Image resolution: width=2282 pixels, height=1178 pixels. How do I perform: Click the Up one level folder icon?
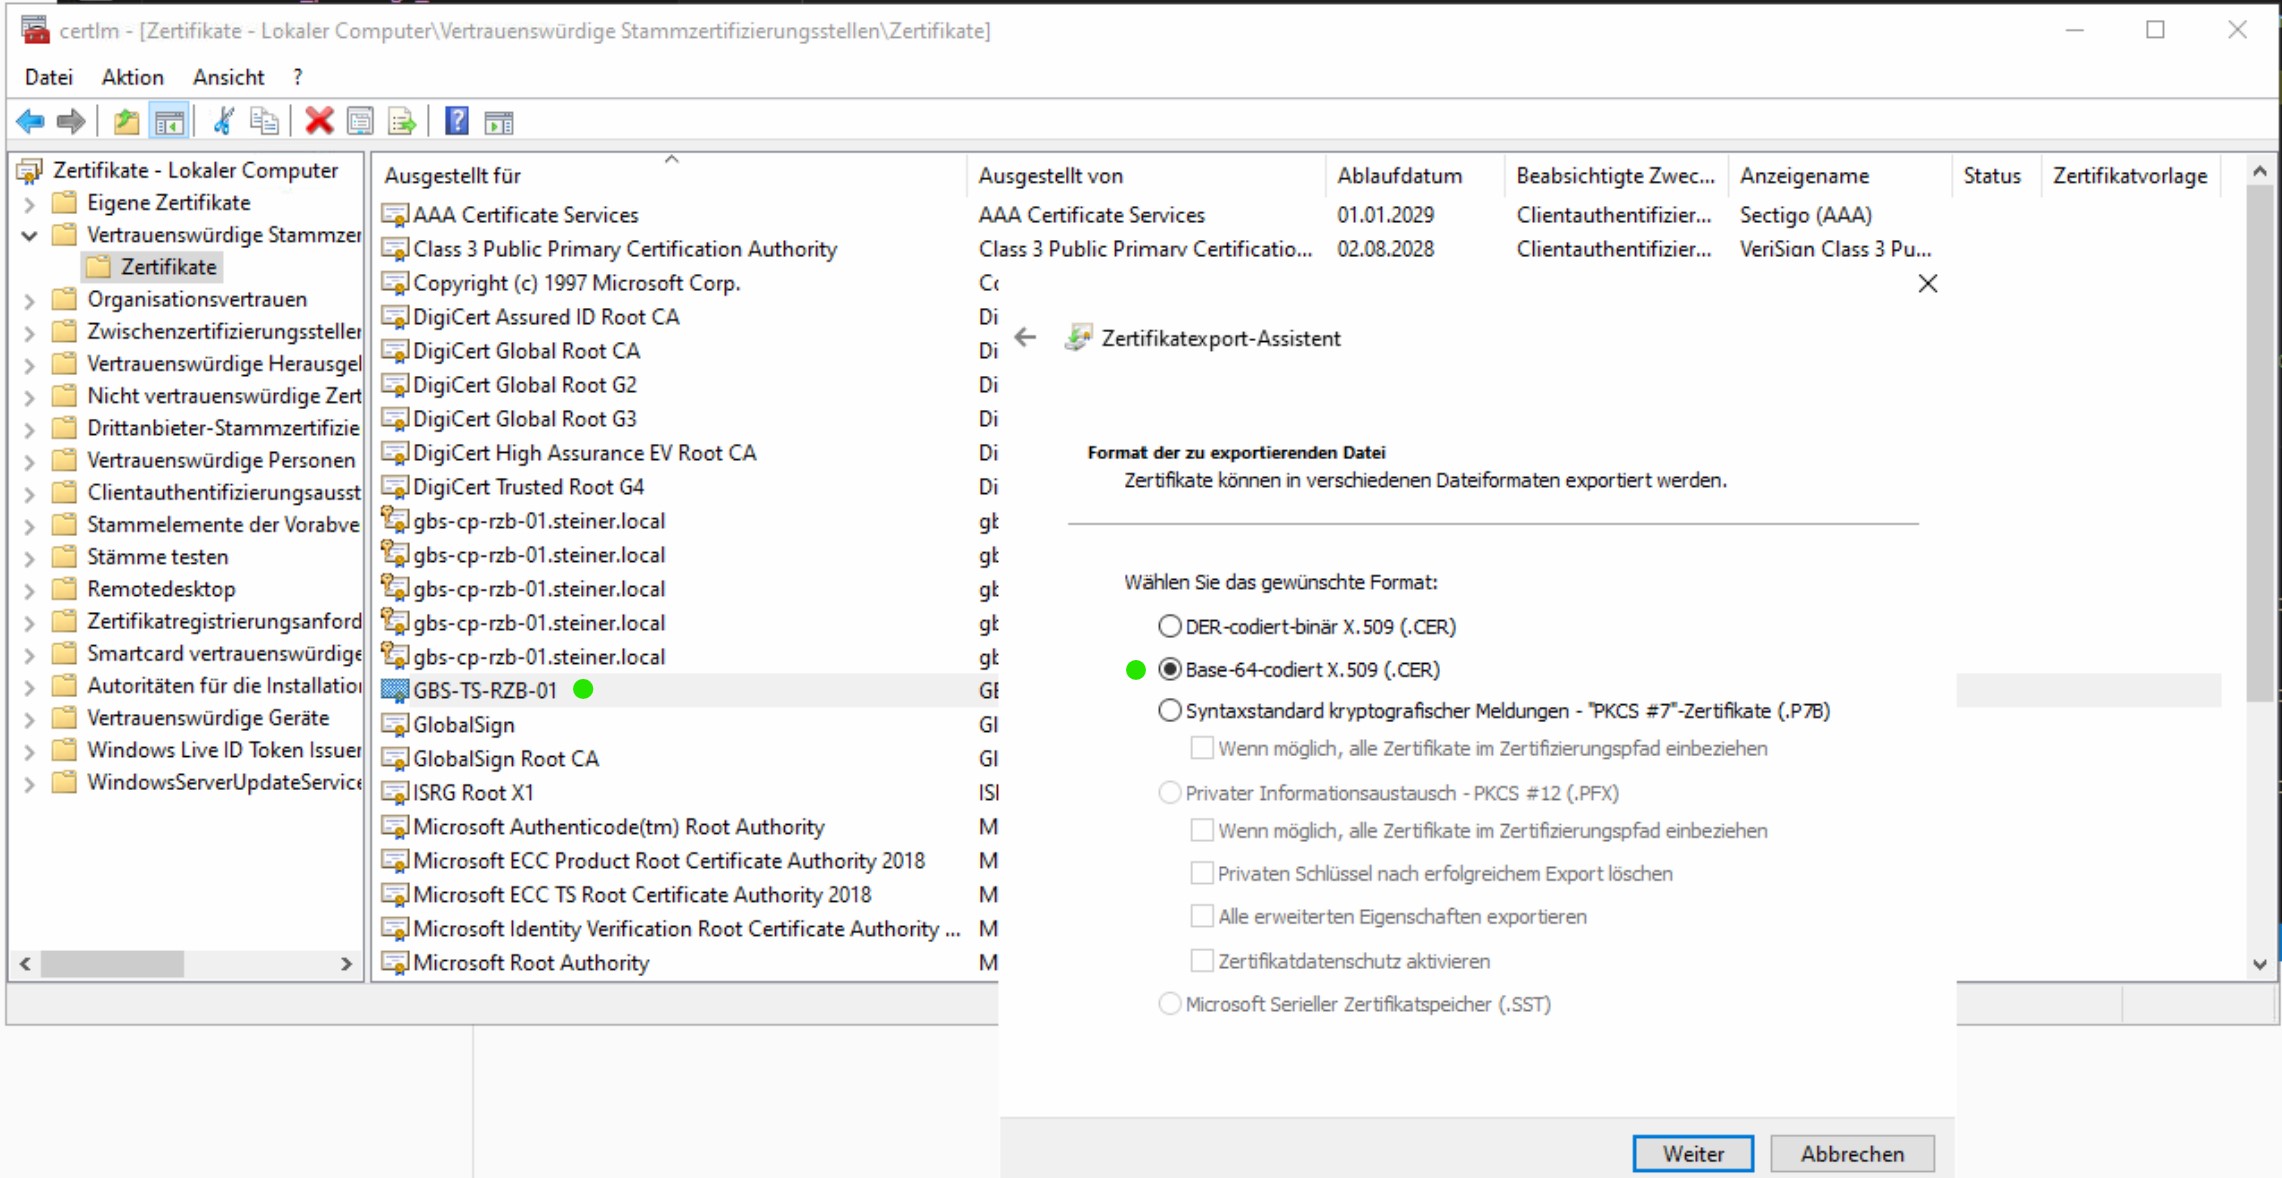pyautogui.click(x=126, y=122)
